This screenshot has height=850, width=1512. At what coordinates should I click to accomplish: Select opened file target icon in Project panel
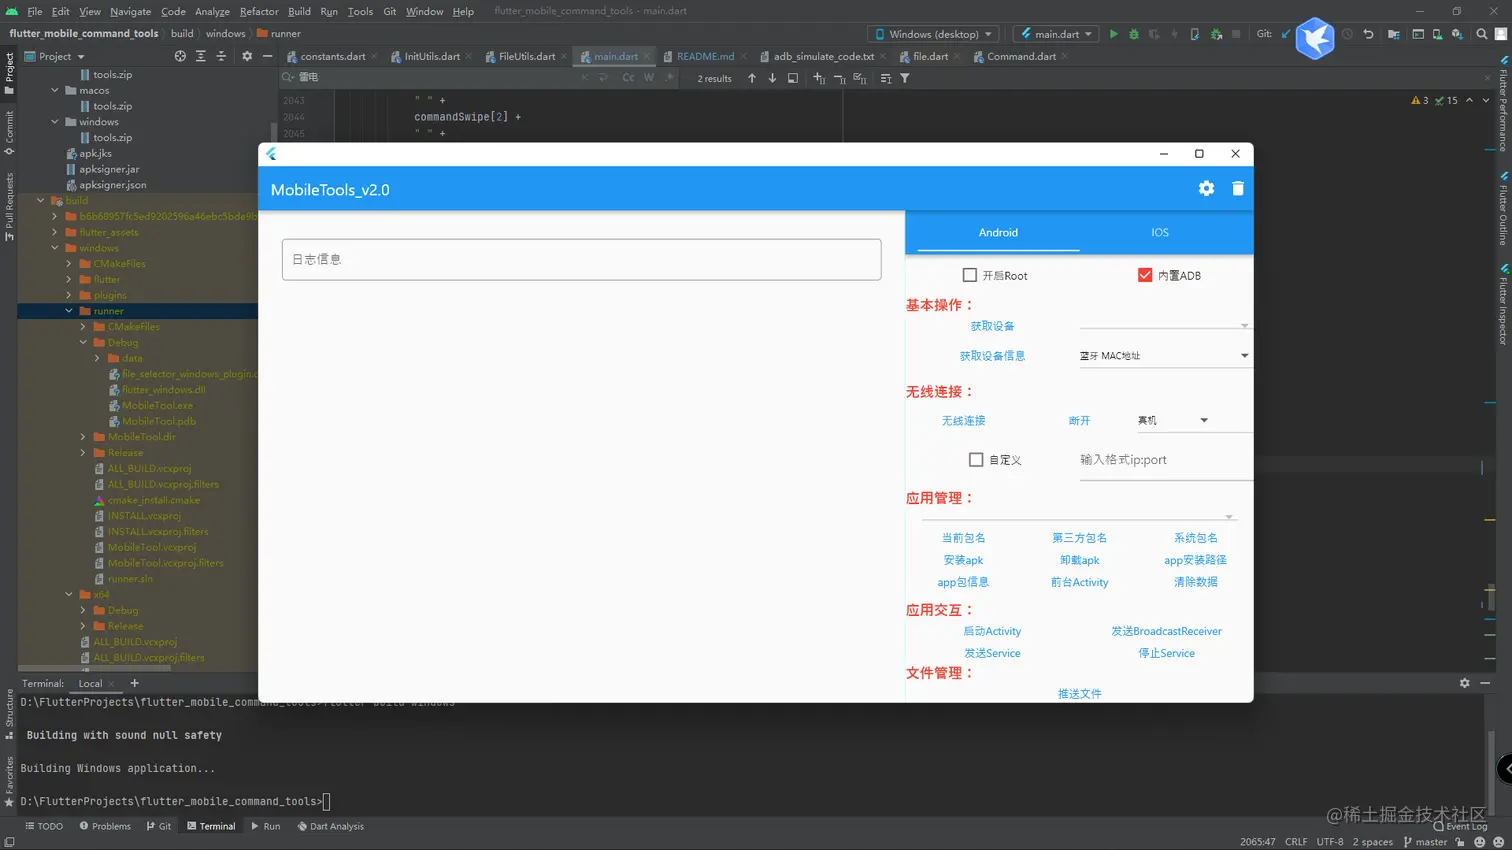pos(180,57)
